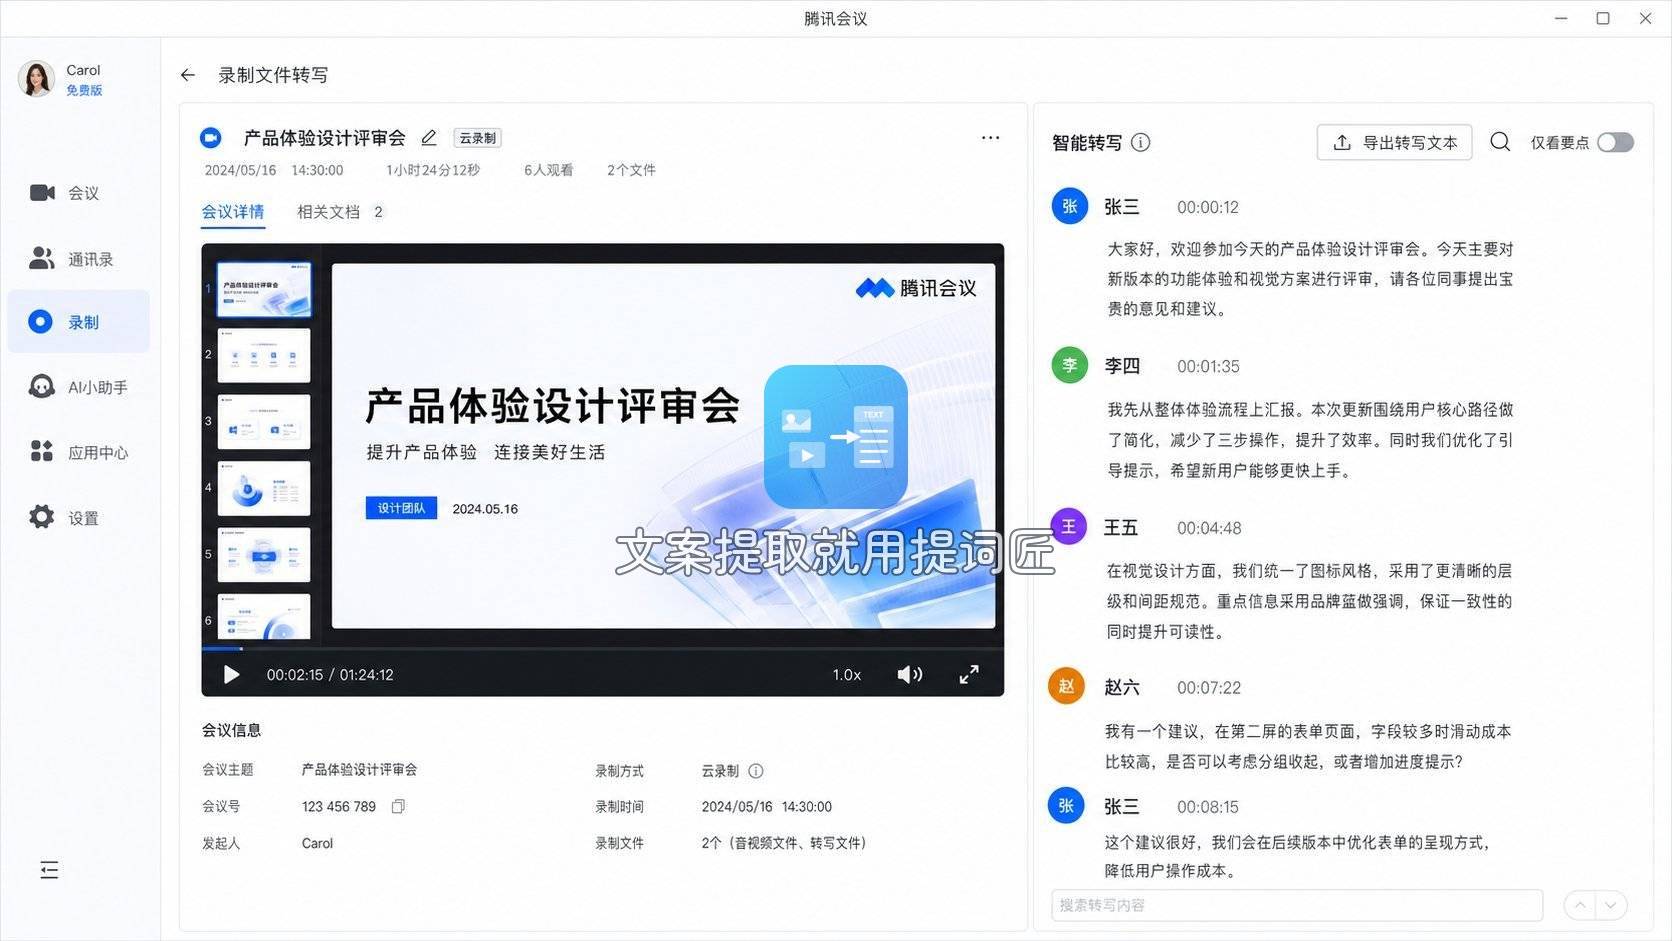Jump to previous search result arrow

[1580, 905]
